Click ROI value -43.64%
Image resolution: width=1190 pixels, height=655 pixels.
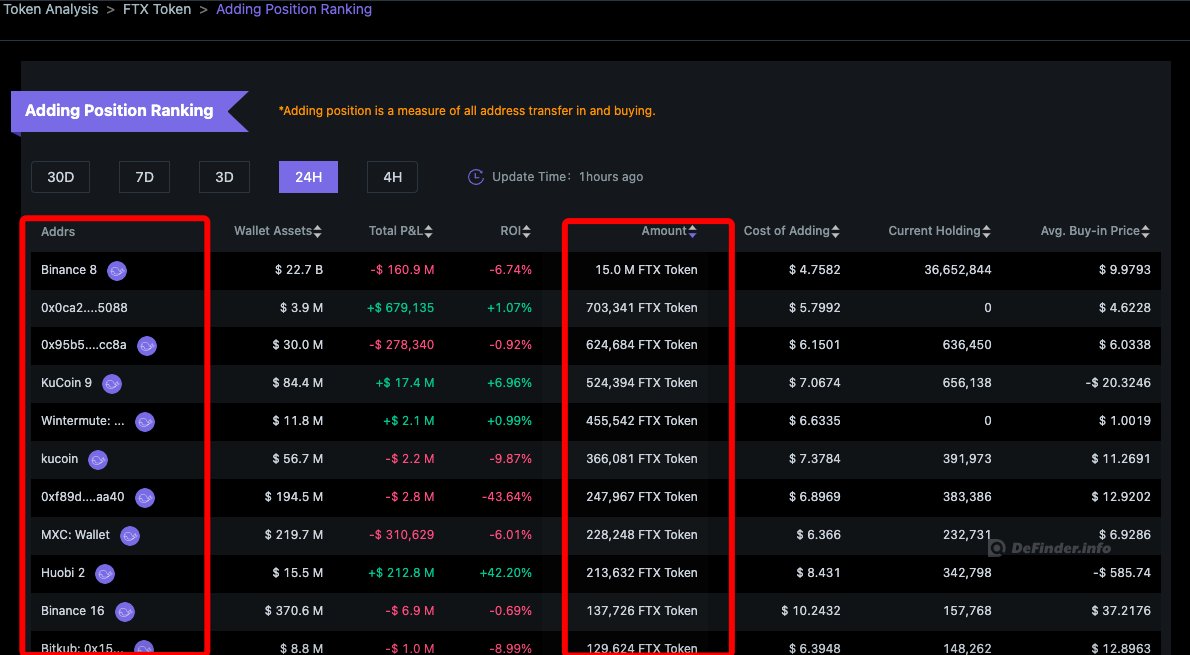point(507,496)
